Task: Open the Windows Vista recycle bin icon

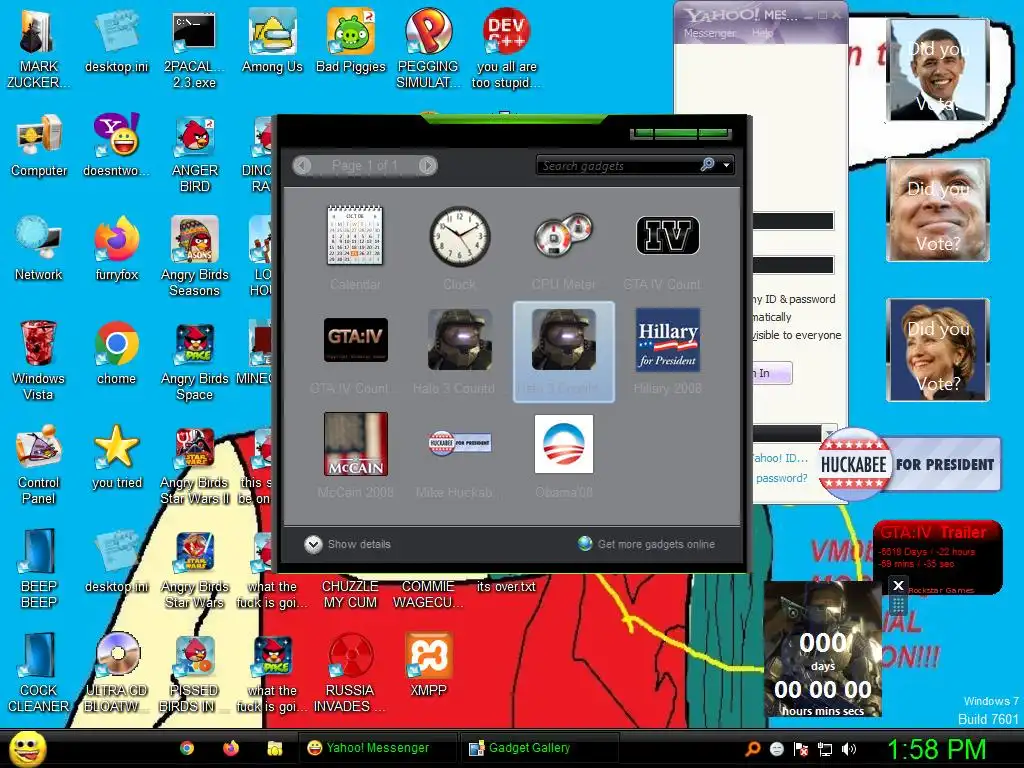Action: coord(38,361)
